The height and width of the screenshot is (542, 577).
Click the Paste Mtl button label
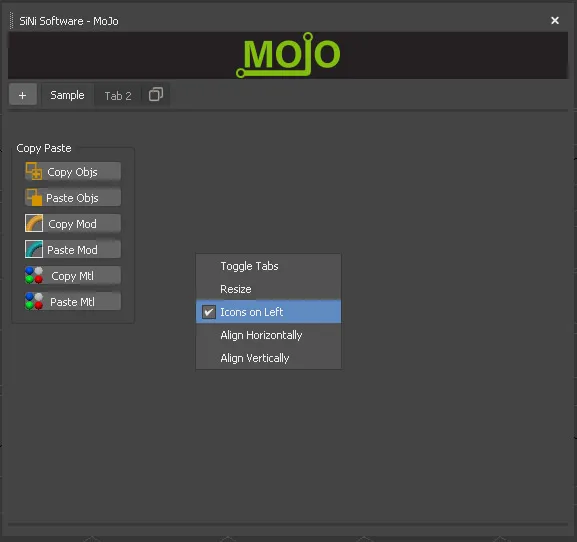tap(72, 302)
